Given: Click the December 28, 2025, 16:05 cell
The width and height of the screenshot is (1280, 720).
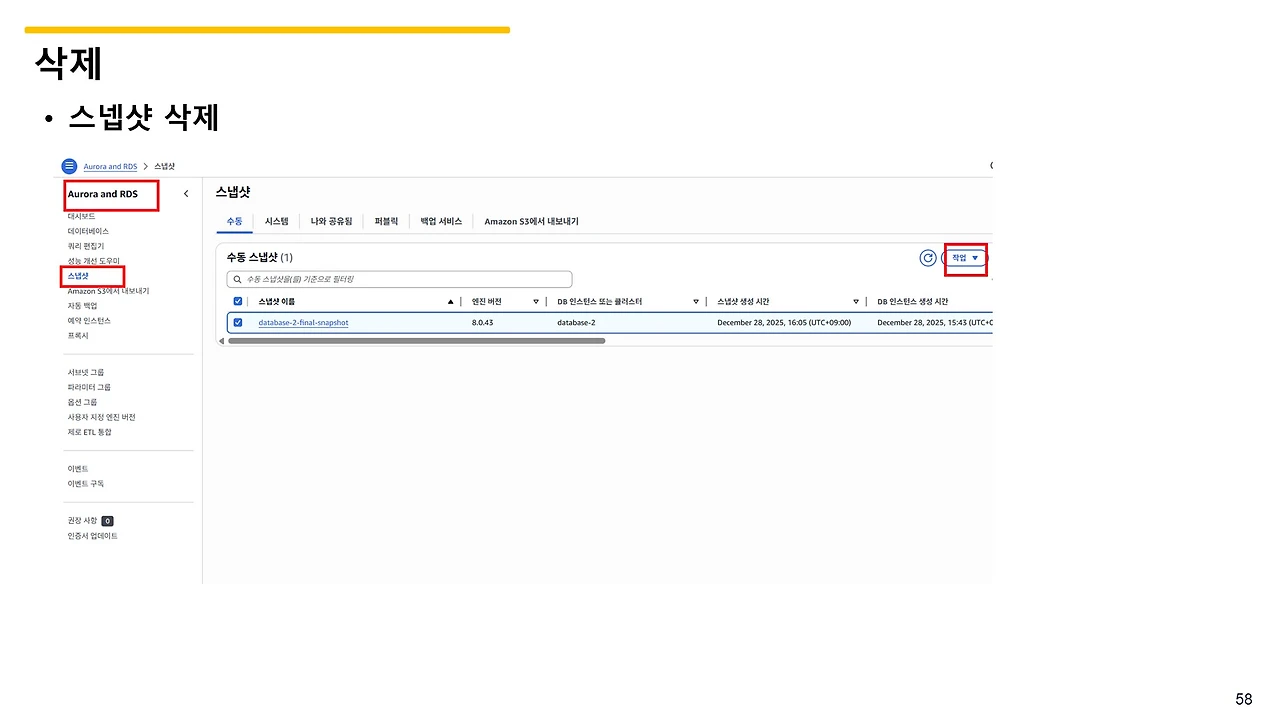Looking at the screenshot, I should pyautogui.click(x=784, y=323).
